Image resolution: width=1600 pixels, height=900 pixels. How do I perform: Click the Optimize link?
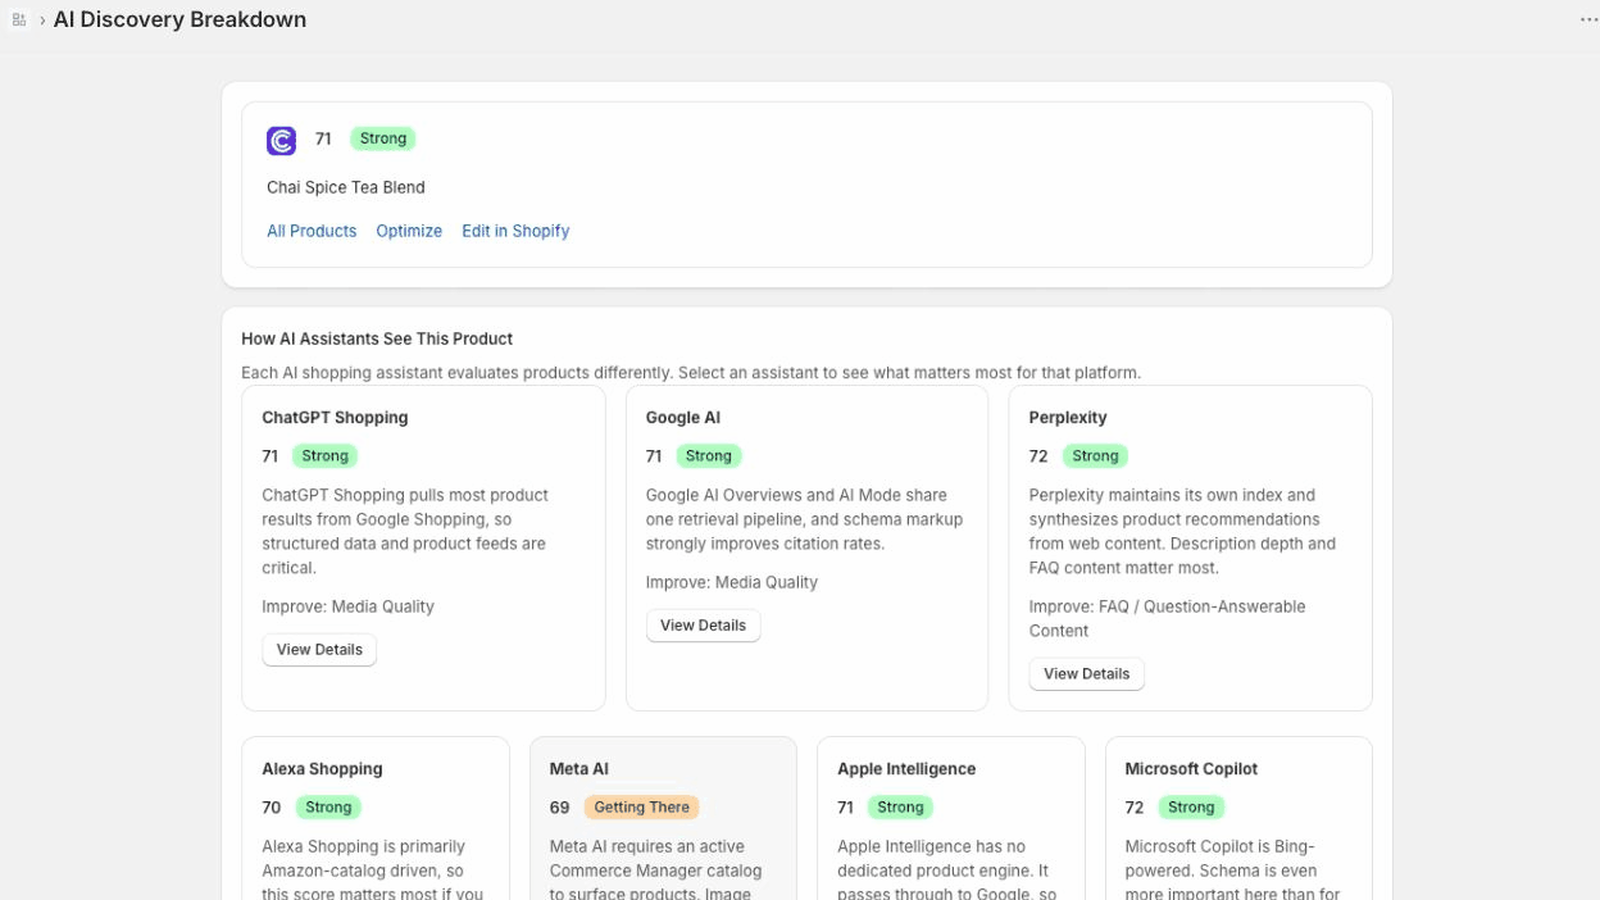[409, 231]
